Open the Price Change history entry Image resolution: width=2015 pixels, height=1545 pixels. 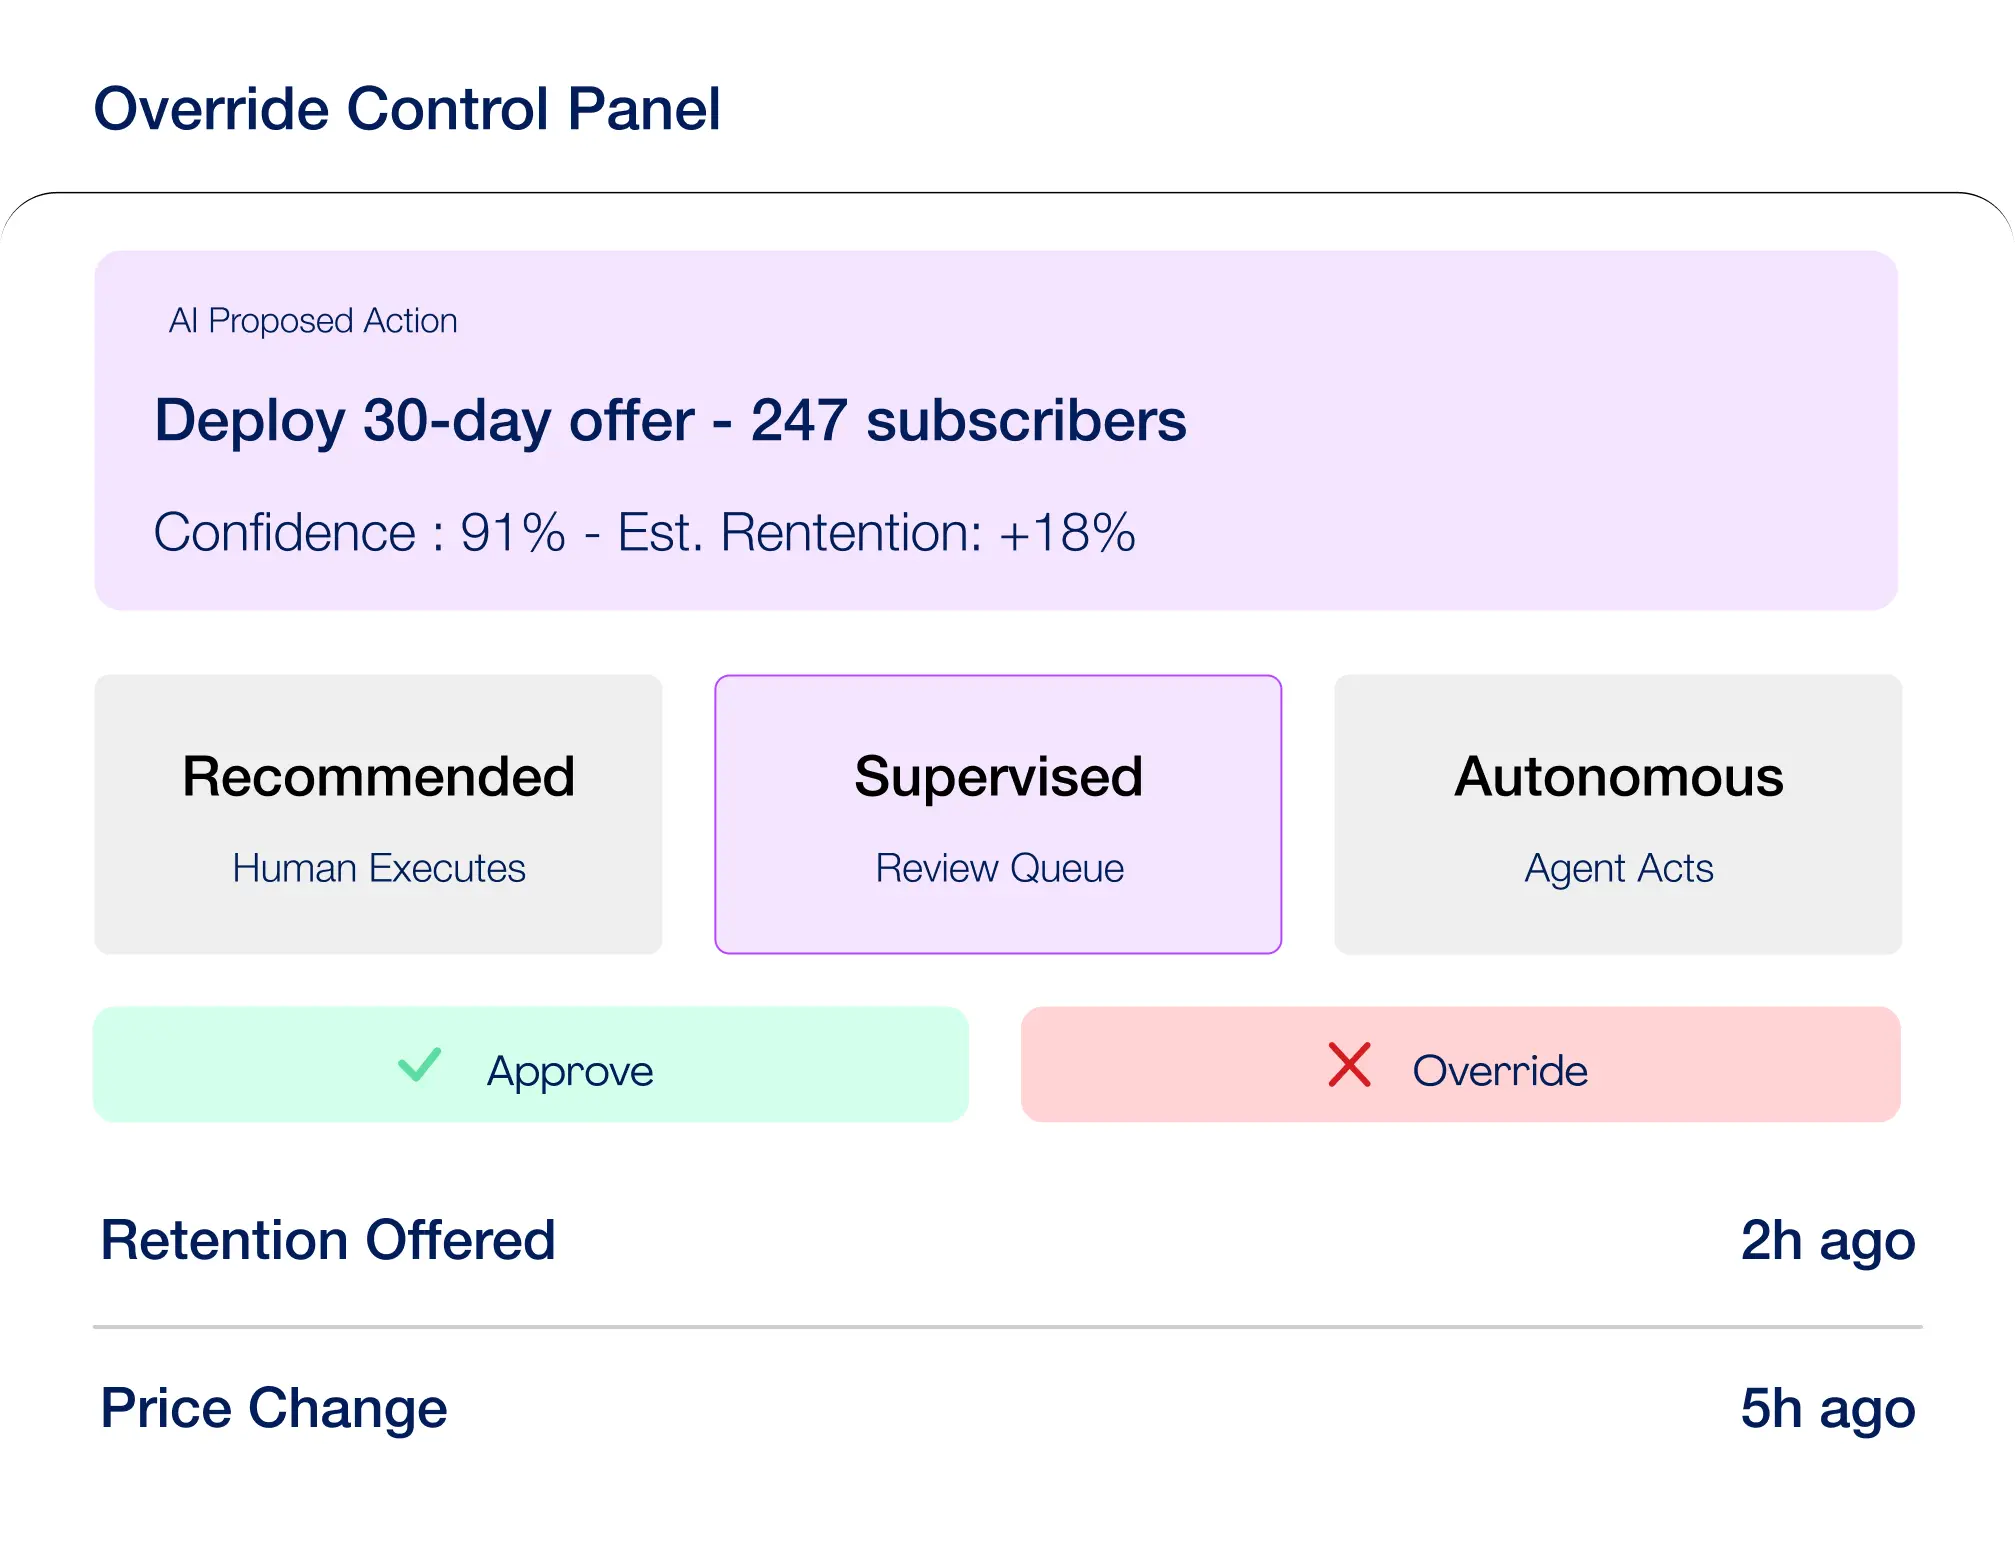click(x=273, y=1408)
